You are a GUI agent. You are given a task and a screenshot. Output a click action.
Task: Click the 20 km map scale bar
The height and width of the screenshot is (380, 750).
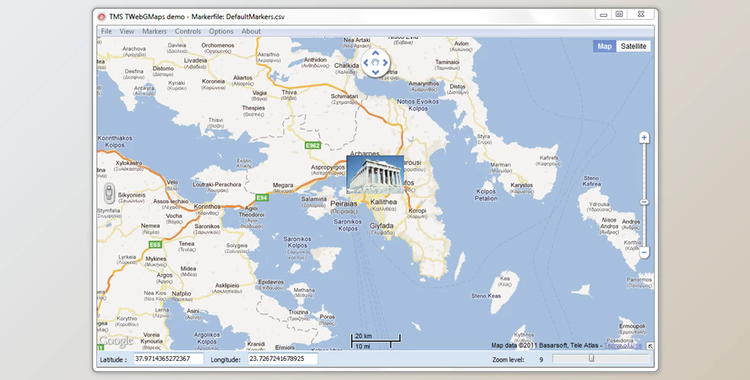pyautogui.click(x=376, y=341)
